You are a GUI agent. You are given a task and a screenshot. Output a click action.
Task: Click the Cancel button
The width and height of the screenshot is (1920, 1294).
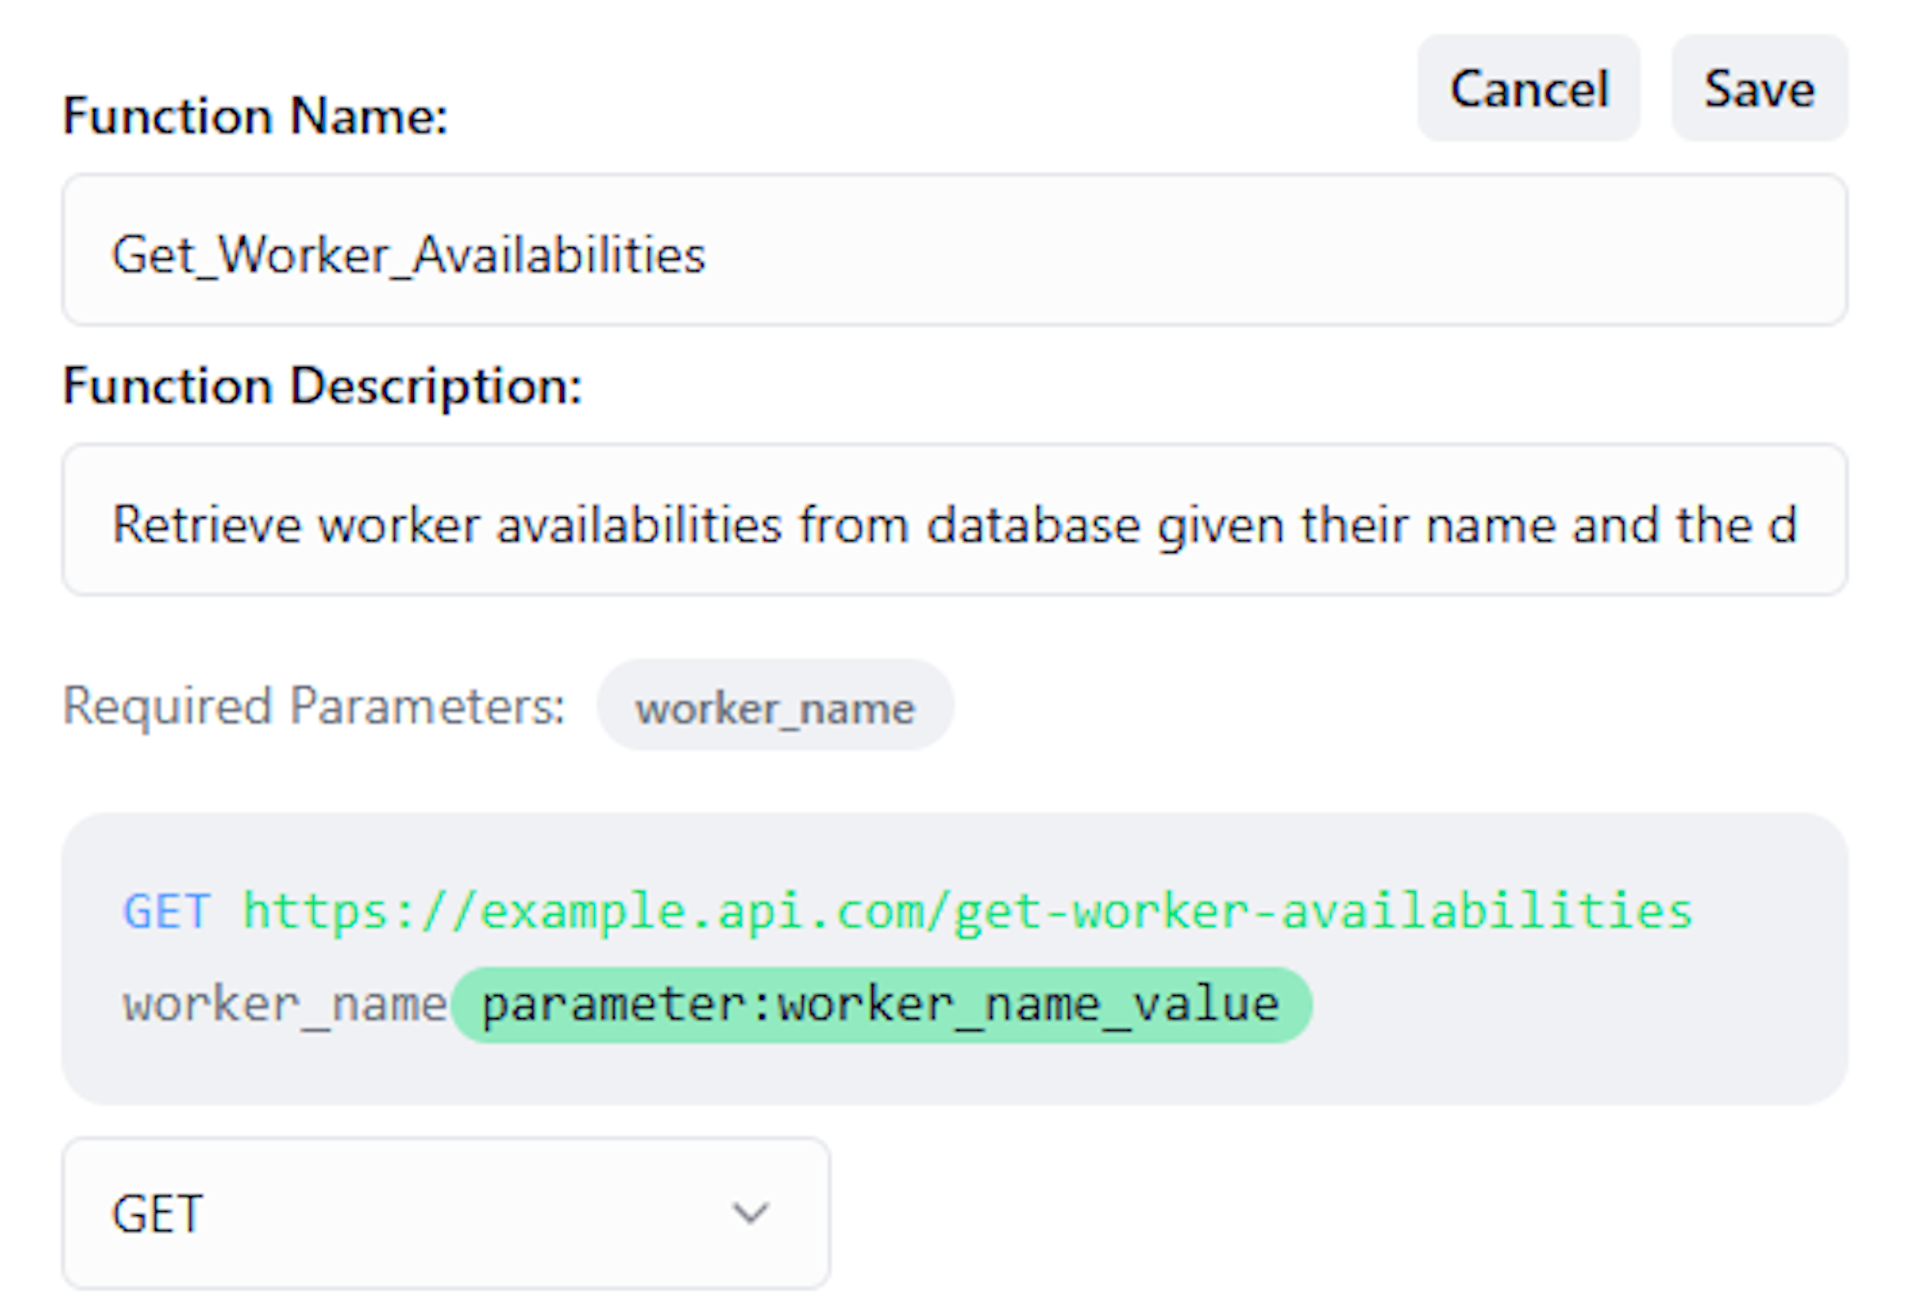tap(1528, 89)
